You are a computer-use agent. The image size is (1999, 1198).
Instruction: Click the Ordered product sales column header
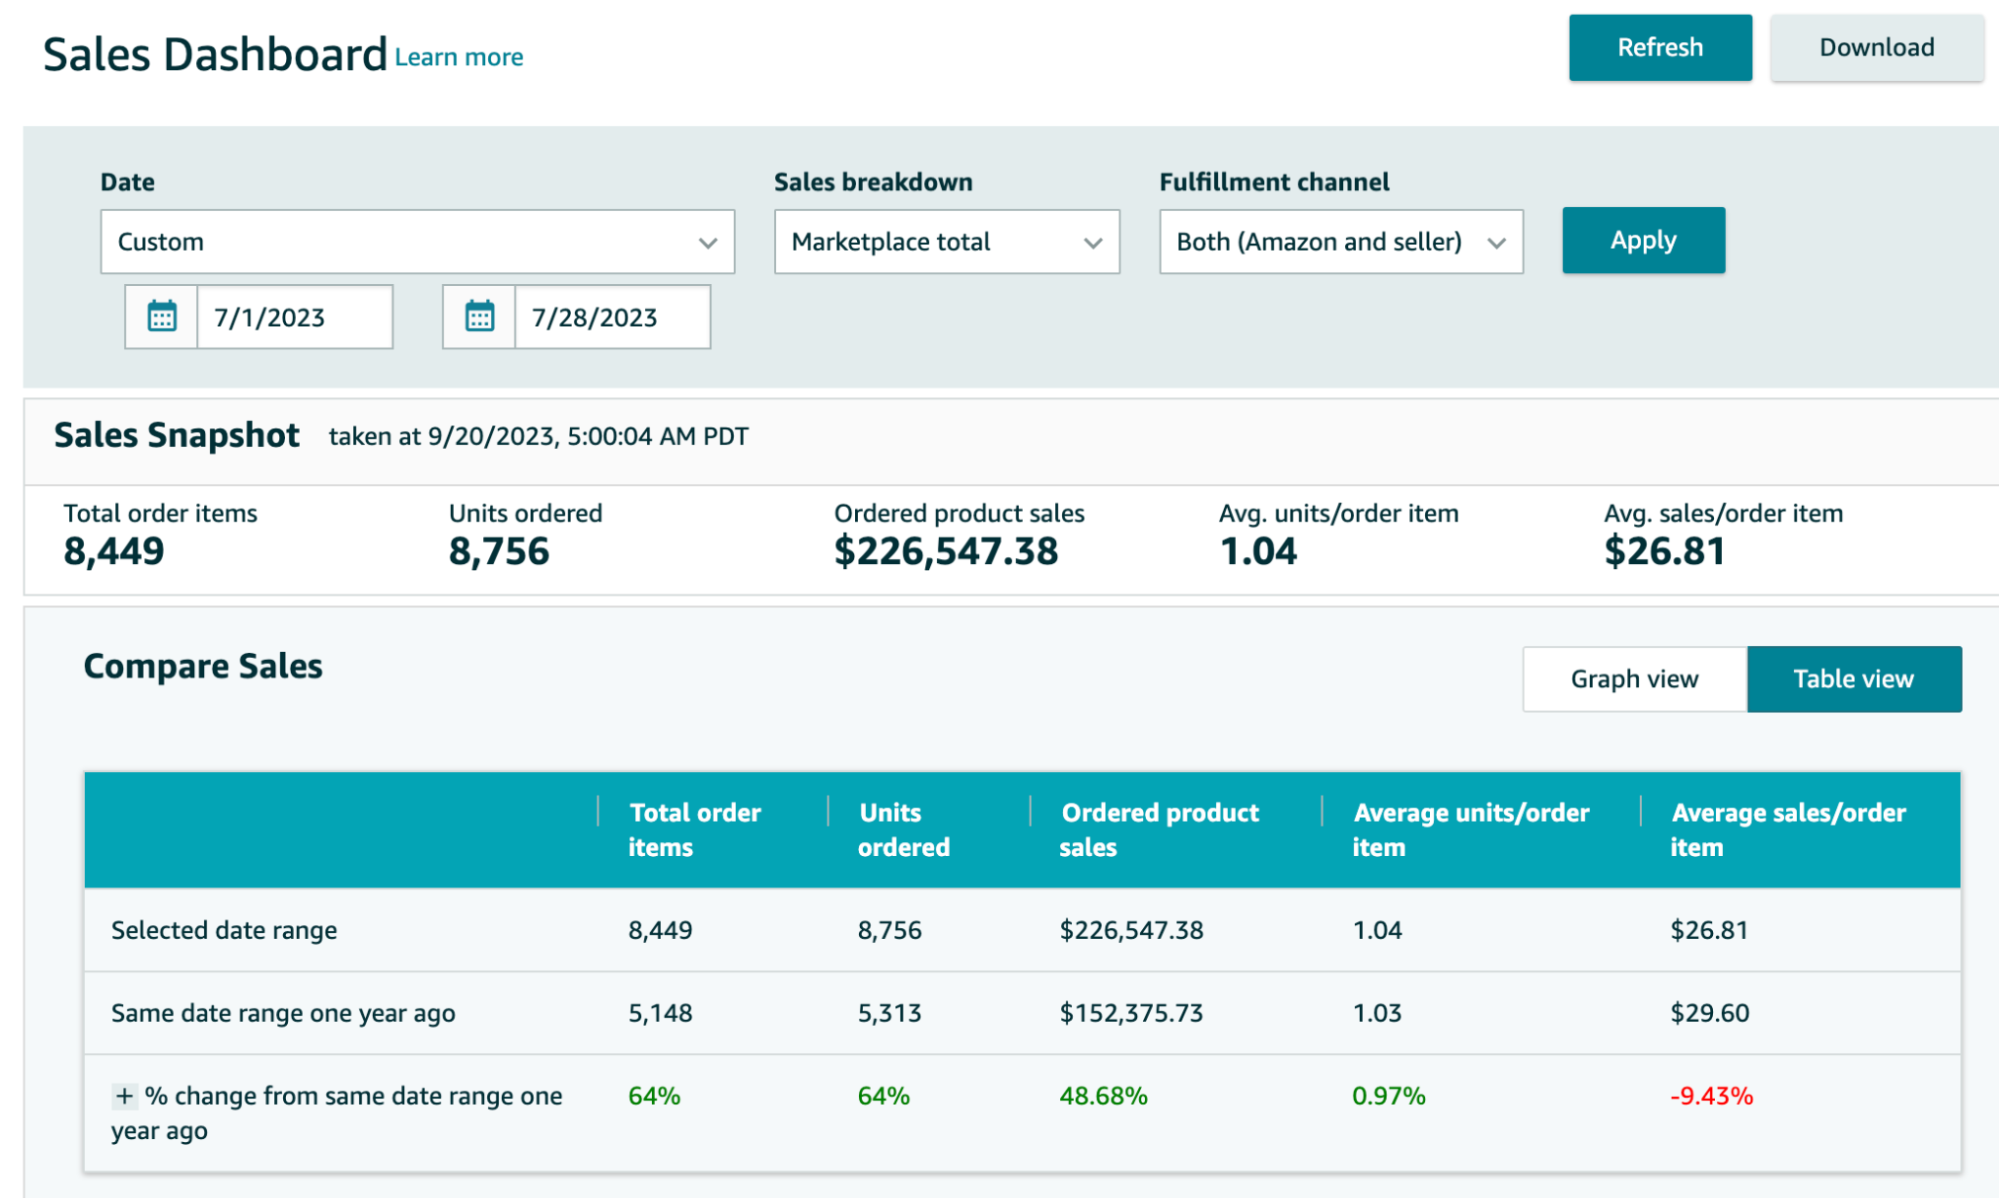[x=1159, y=829]
